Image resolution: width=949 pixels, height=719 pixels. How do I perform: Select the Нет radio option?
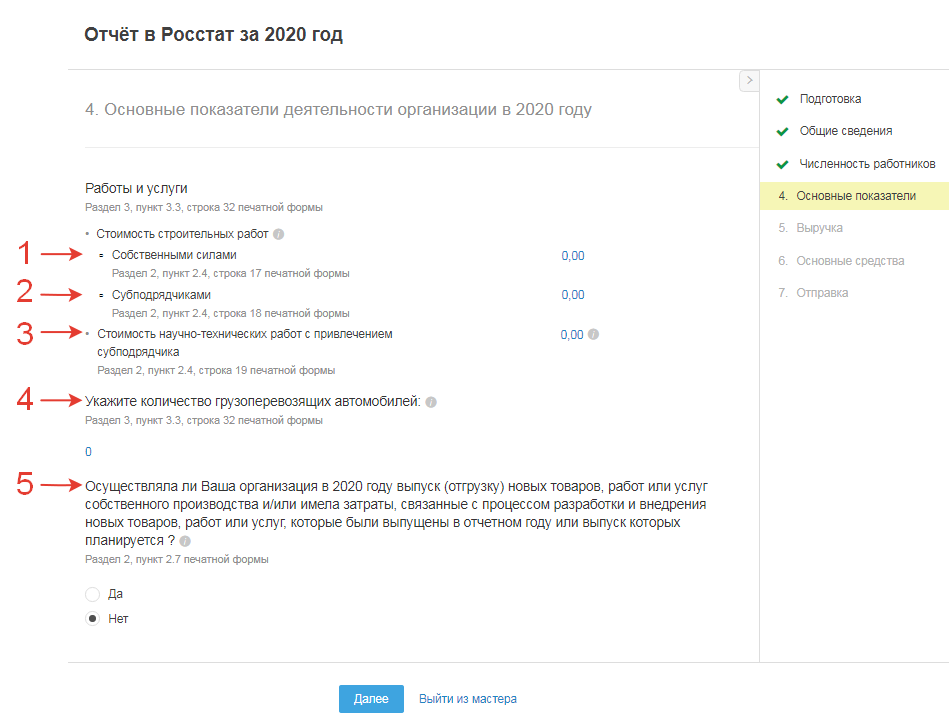click(93, 619)
